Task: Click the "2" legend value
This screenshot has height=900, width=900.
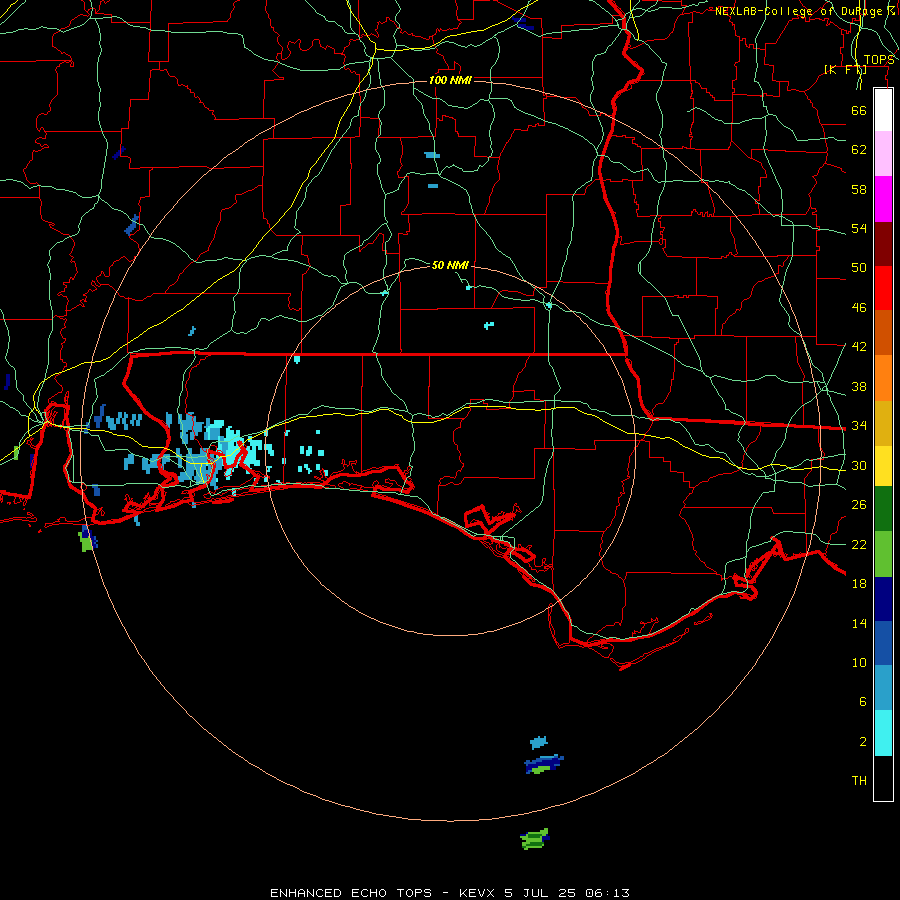Action: tap(863, 742)
